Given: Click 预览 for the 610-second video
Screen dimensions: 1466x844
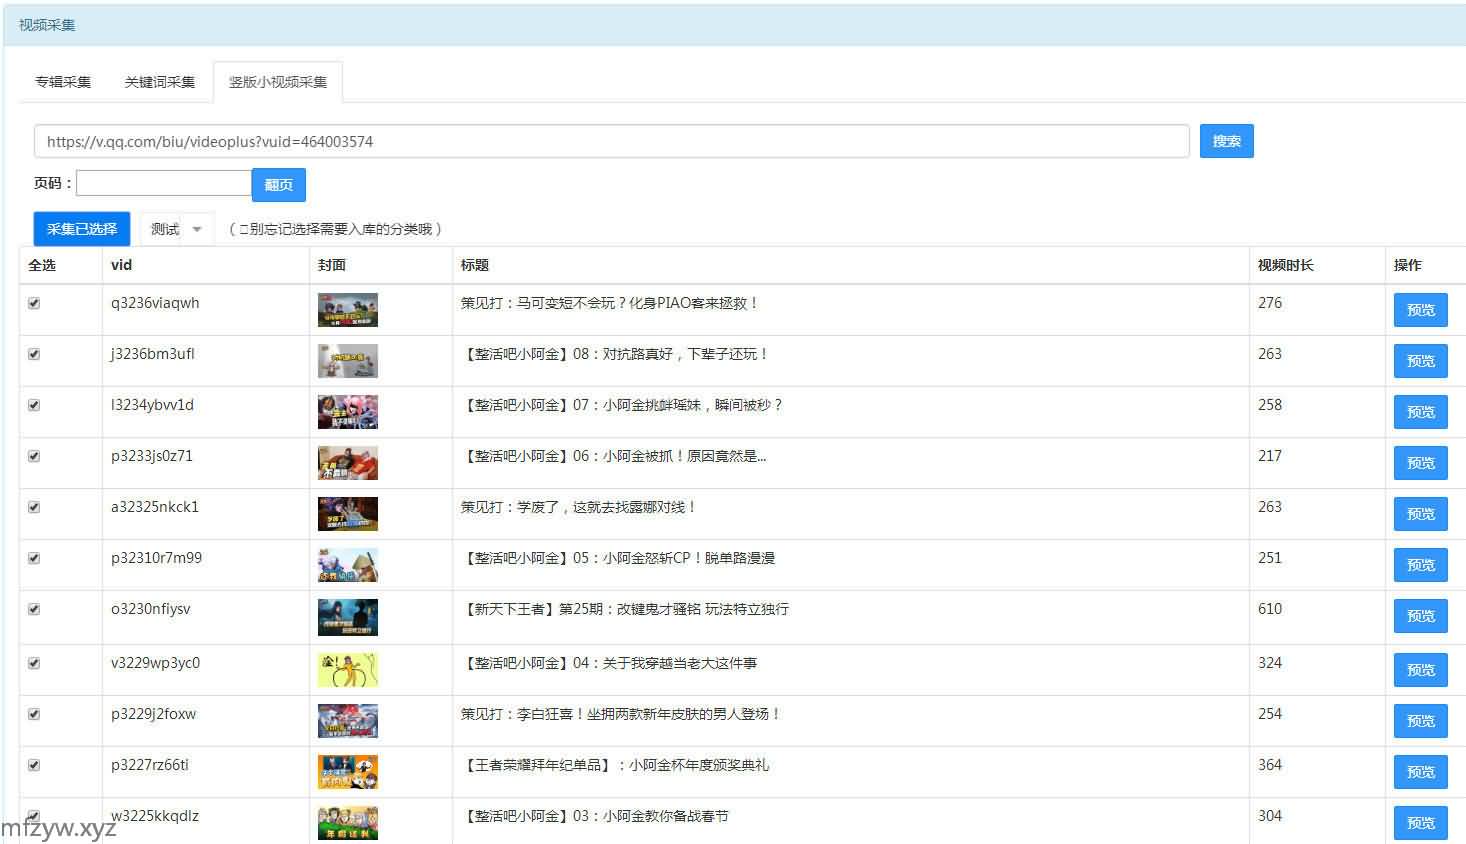Looking at the screenshot, I should click(1420, 616).
